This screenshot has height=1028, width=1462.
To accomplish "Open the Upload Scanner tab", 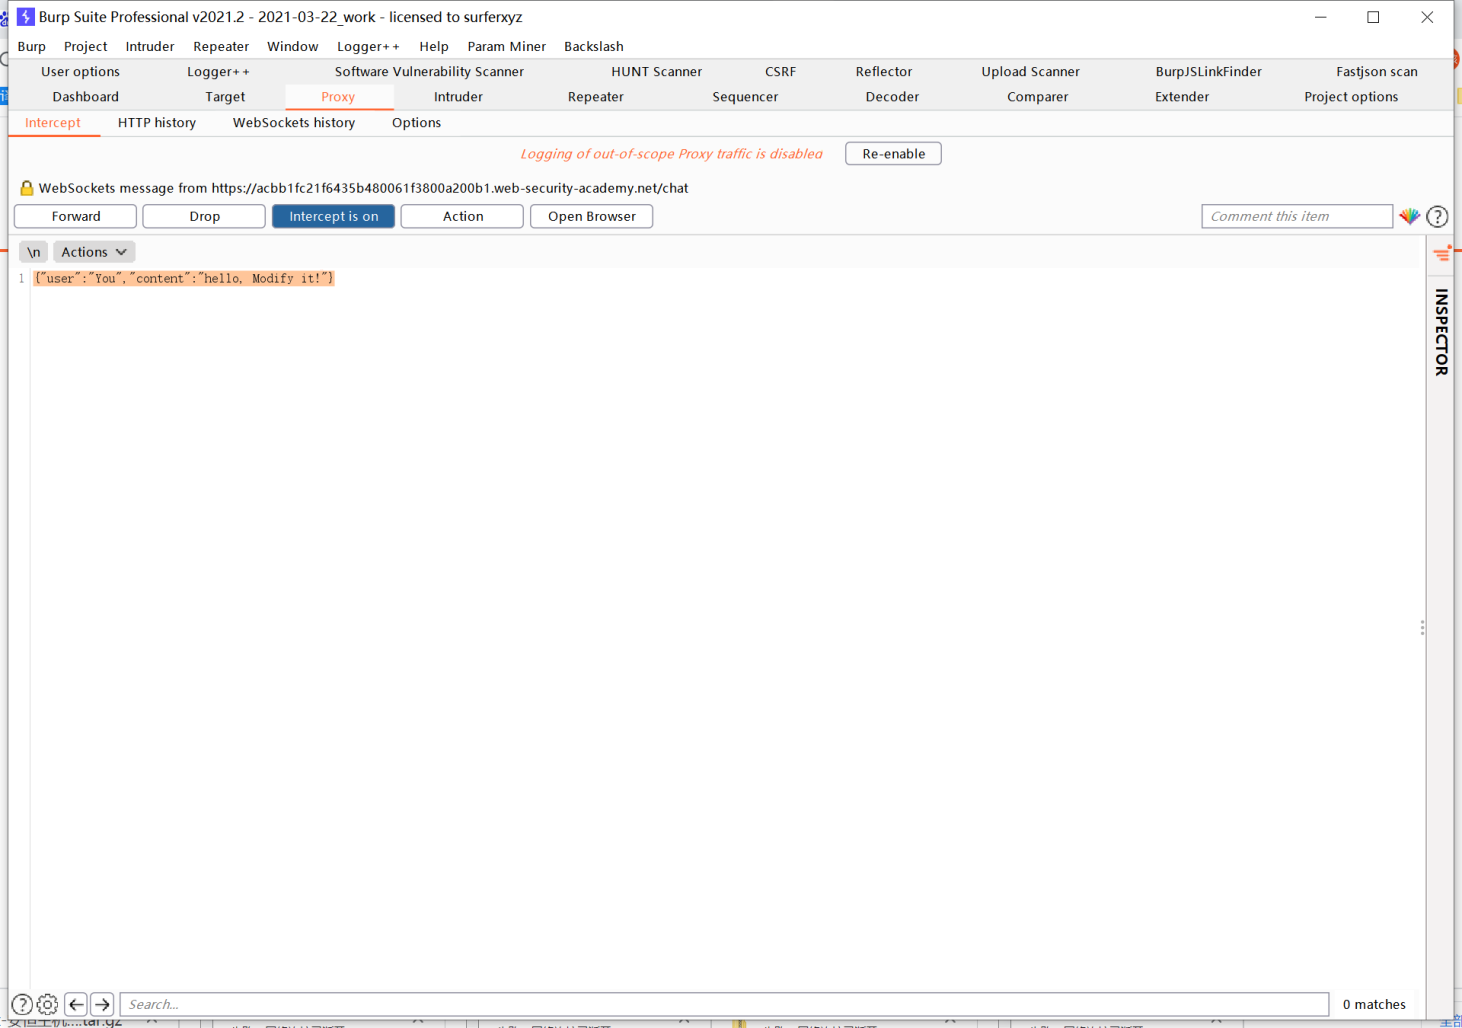I will pyautogui.click(x=1030, y=72).
